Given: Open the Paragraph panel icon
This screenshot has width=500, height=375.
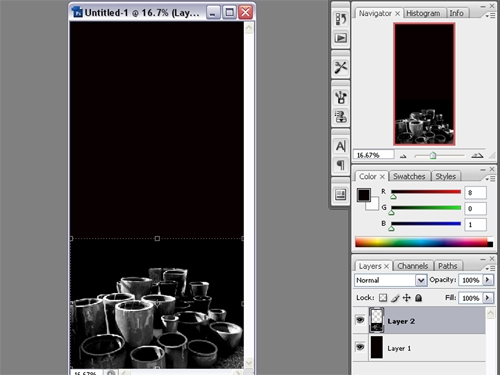Looking at the screenshot, I should [340, 165].
